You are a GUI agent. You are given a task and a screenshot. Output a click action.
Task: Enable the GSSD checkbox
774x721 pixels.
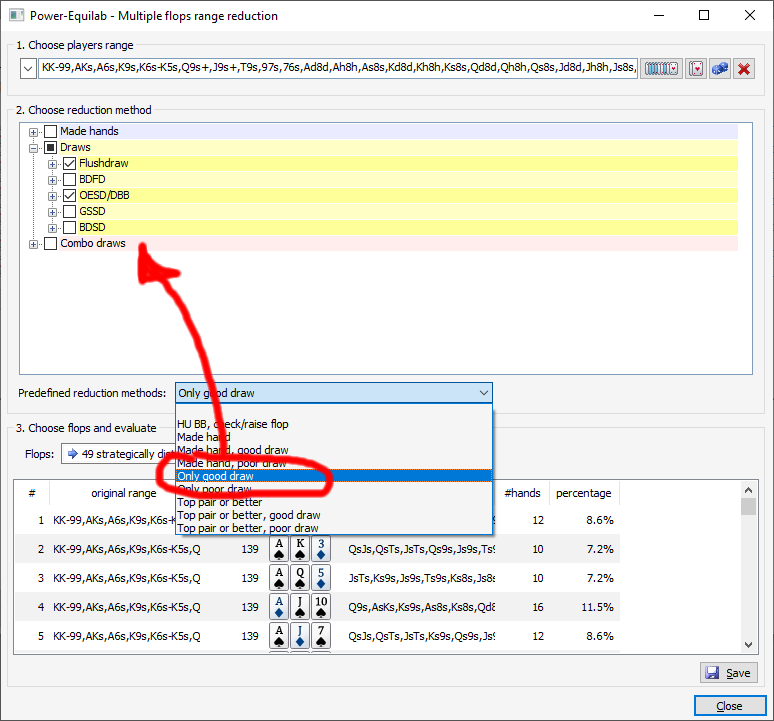tap(70, 211)
